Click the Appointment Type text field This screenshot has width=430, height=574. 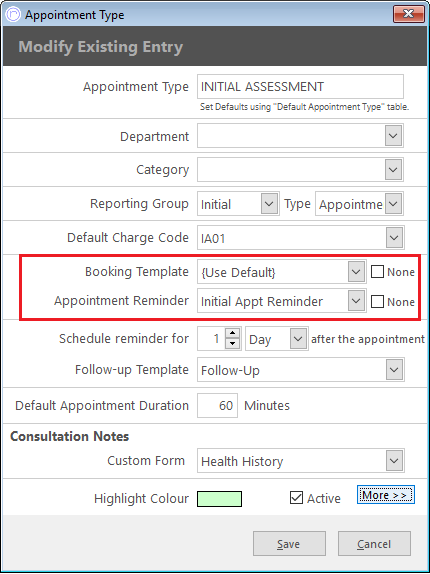(300, 87)
